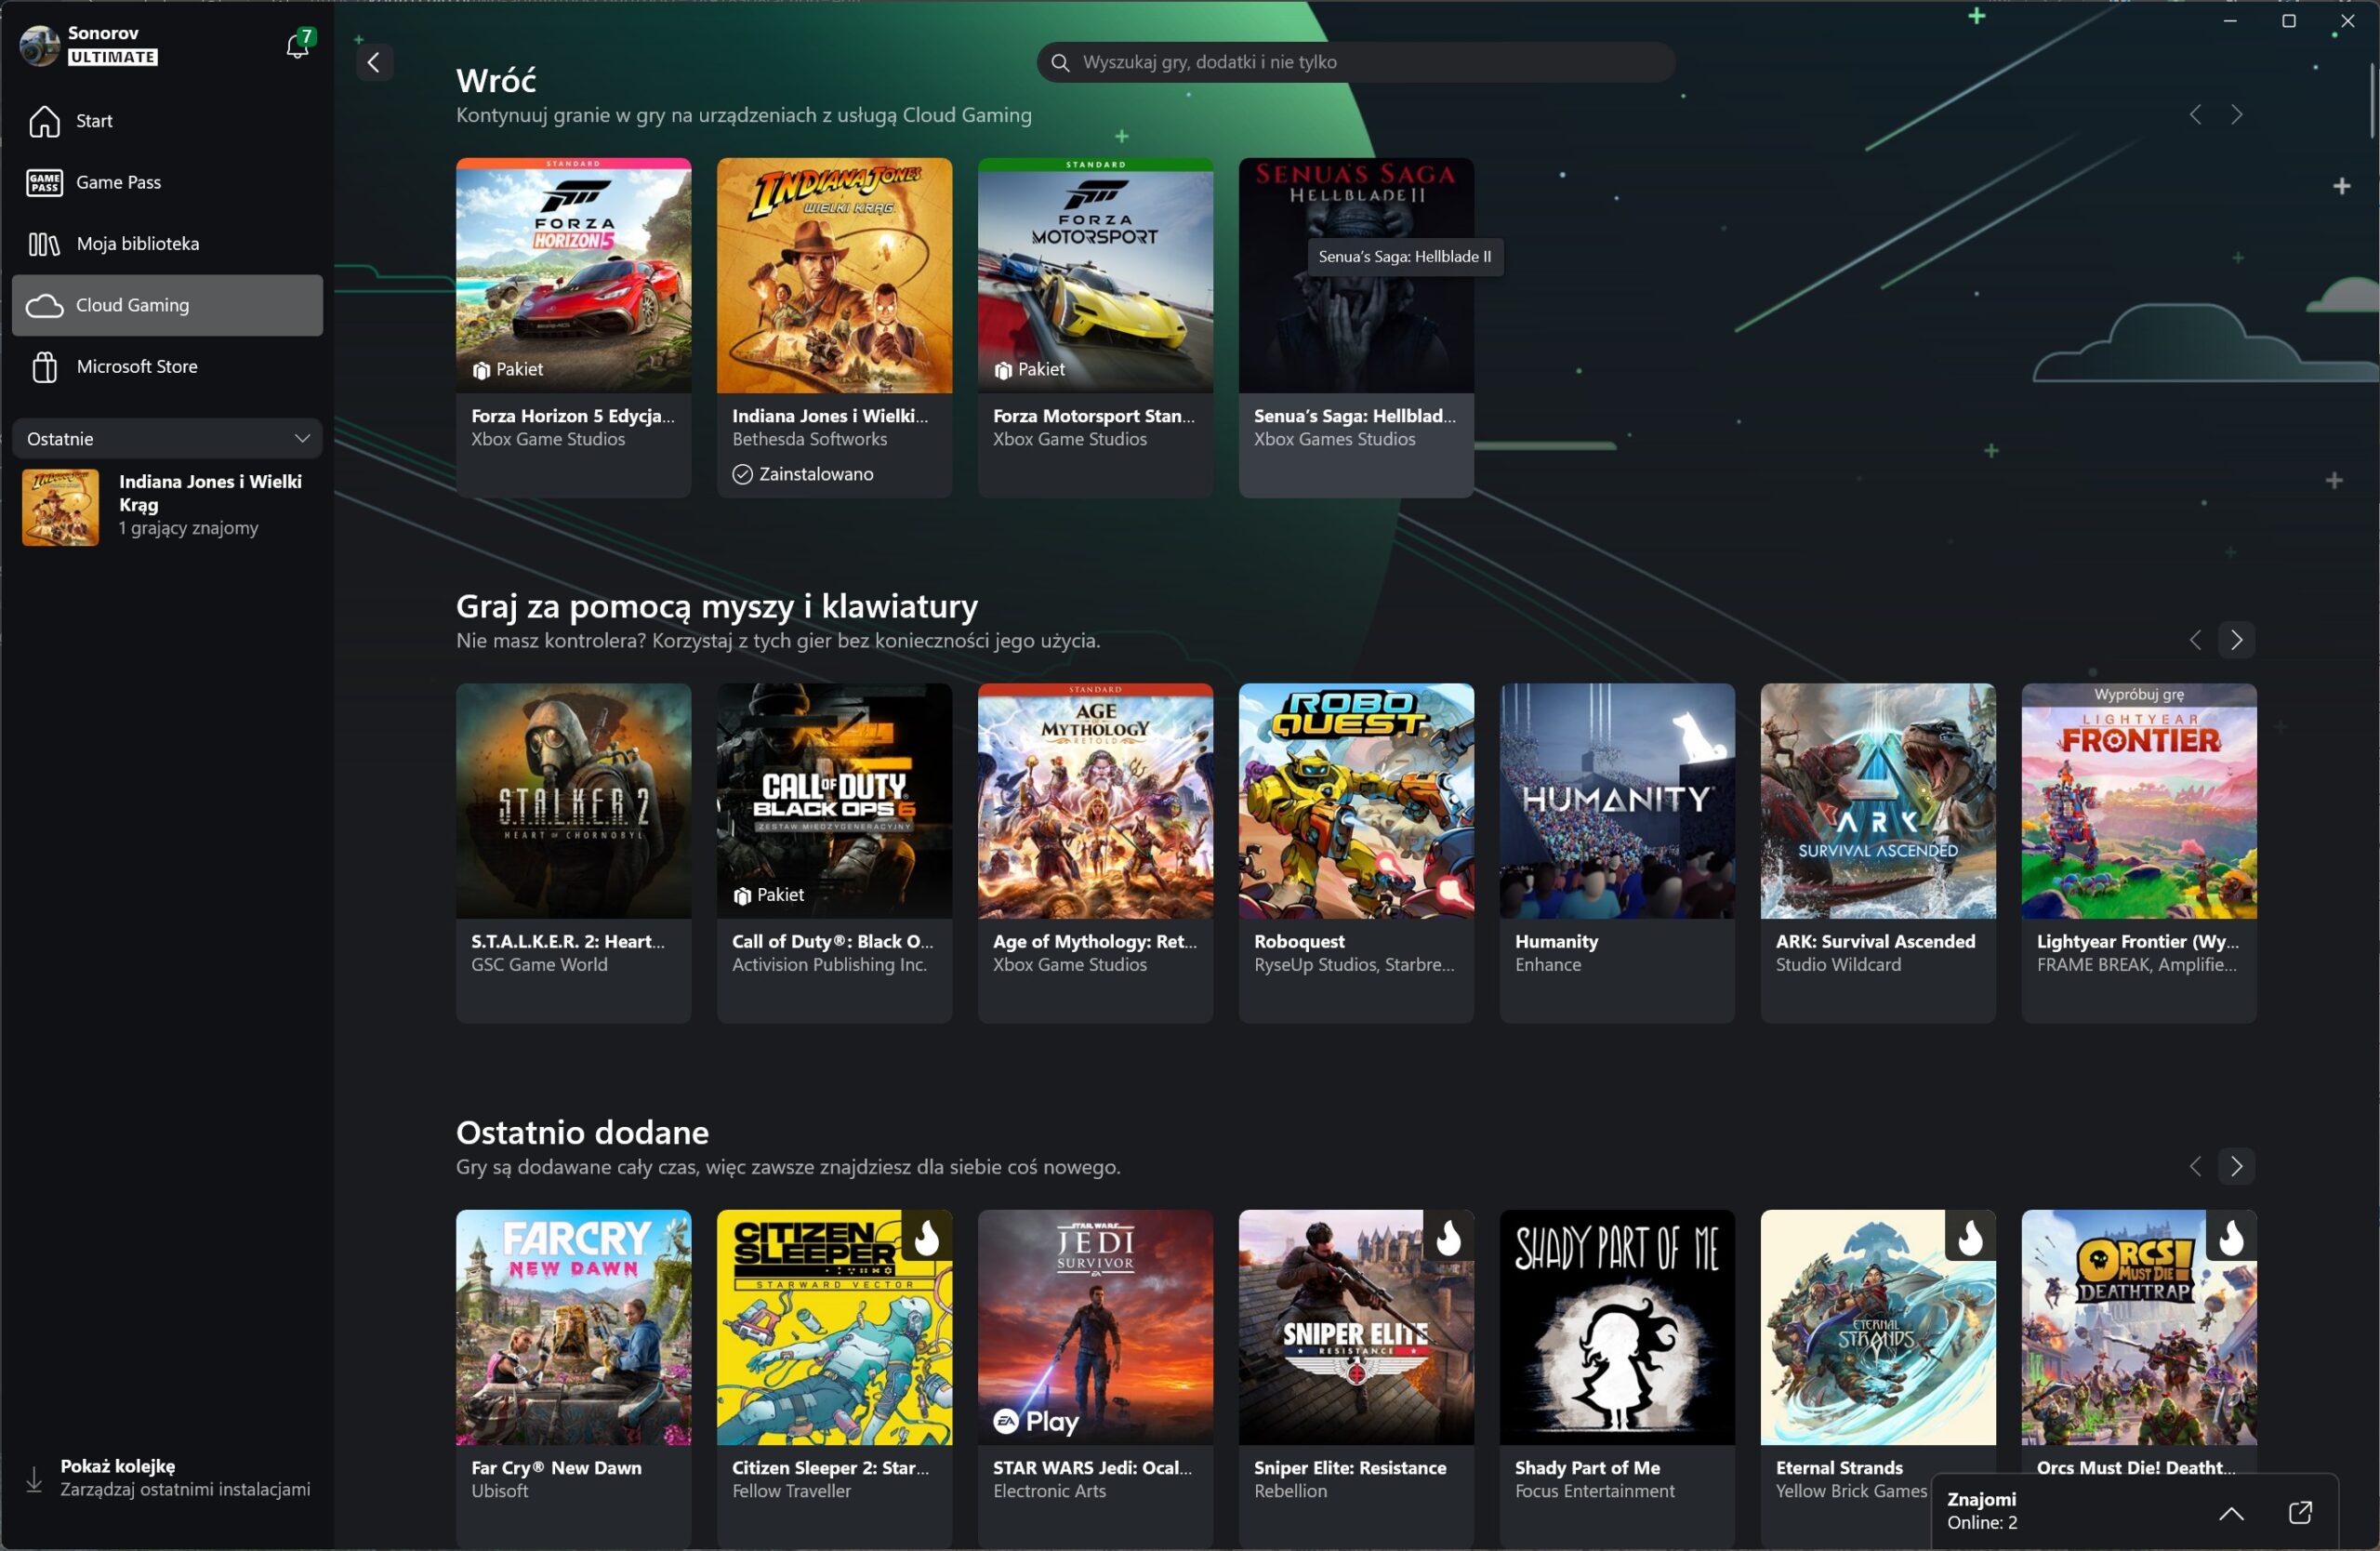Click the Wróć back arrow button

(x=373, y=62)
